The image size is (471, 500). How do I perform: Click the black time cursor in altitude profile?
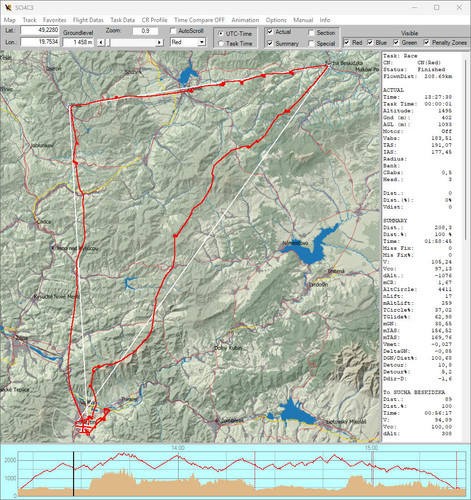74,474
